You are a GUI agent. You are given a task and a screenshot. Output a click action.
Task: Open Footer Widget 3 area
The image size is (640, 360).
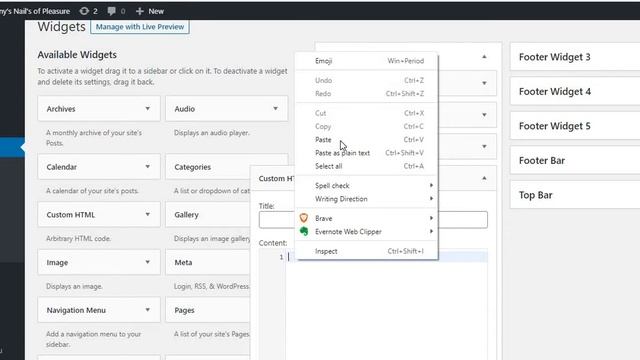point(575,57)
